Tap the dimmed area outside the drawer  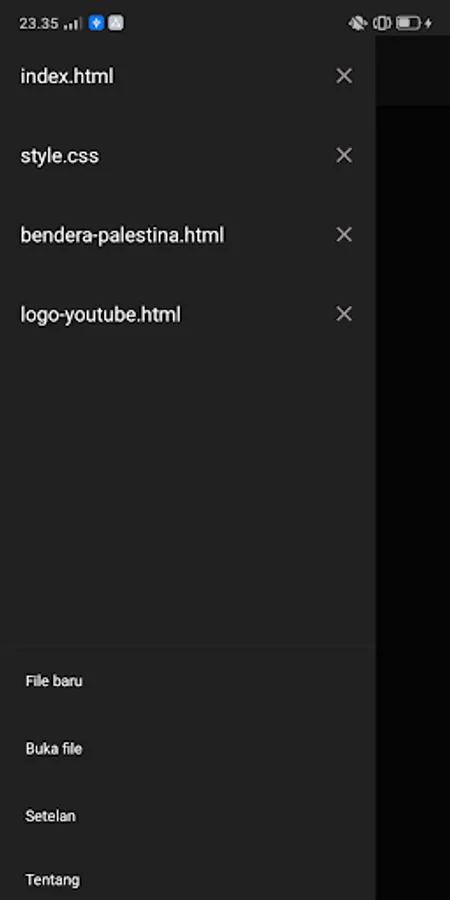413,459
